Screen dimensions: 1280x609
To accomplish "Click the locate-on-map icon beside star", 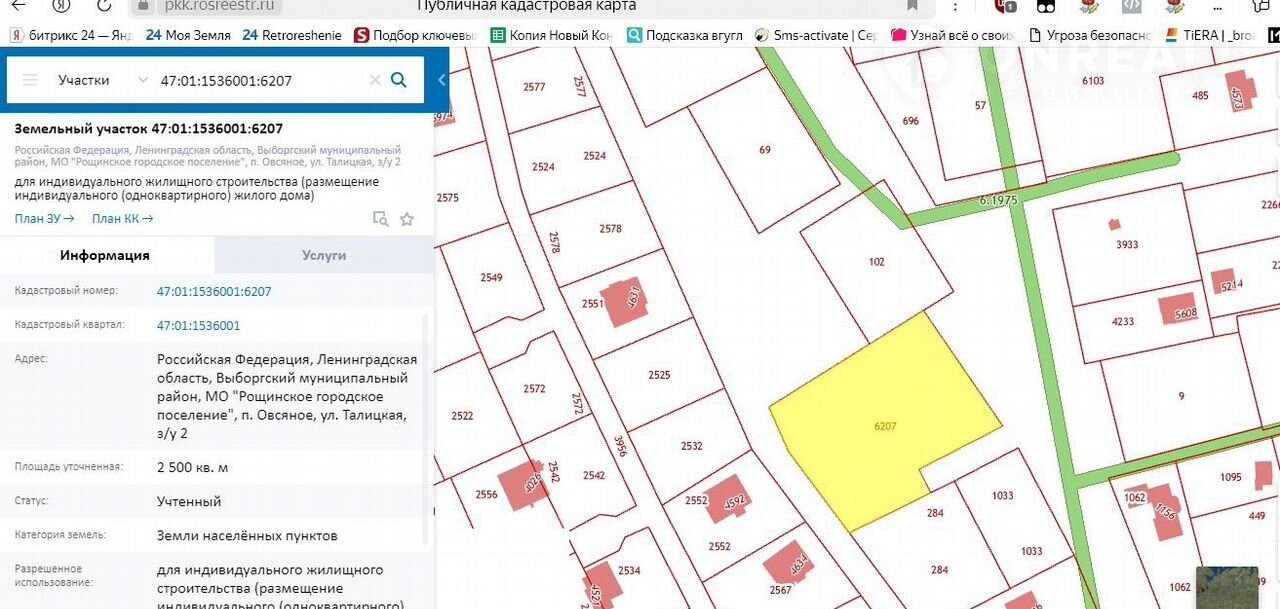I will point(380,219).
